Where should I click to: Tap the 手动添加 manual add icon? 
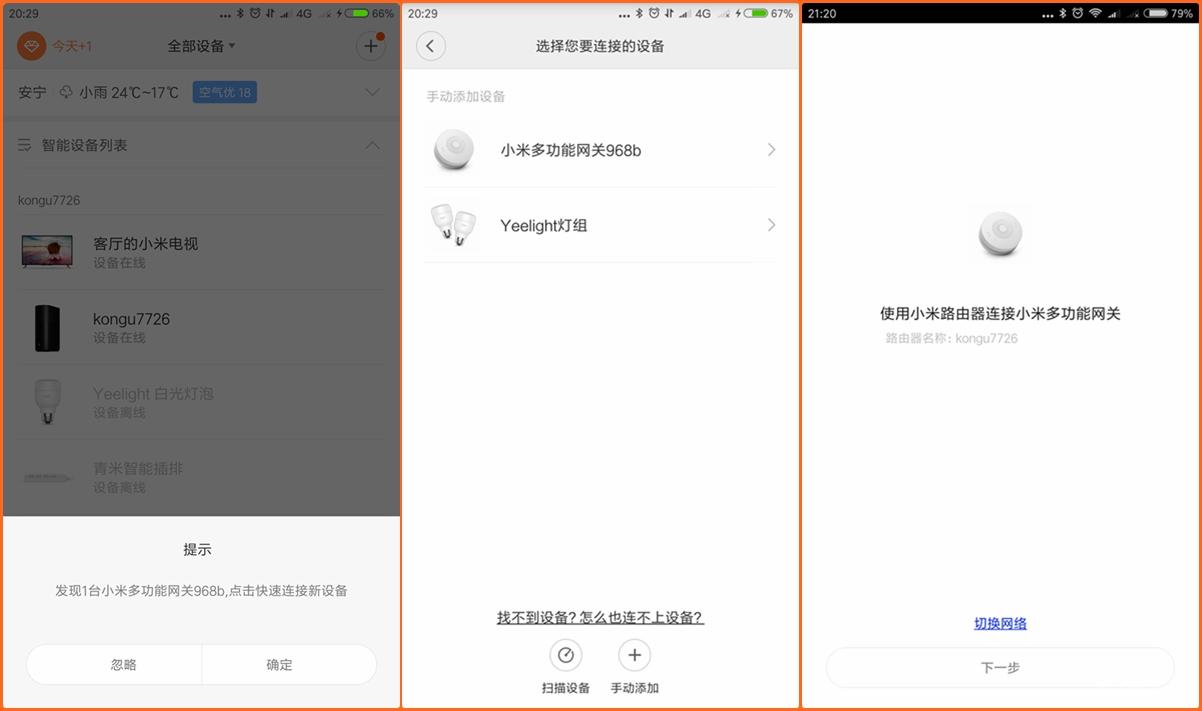coord(635,655)
